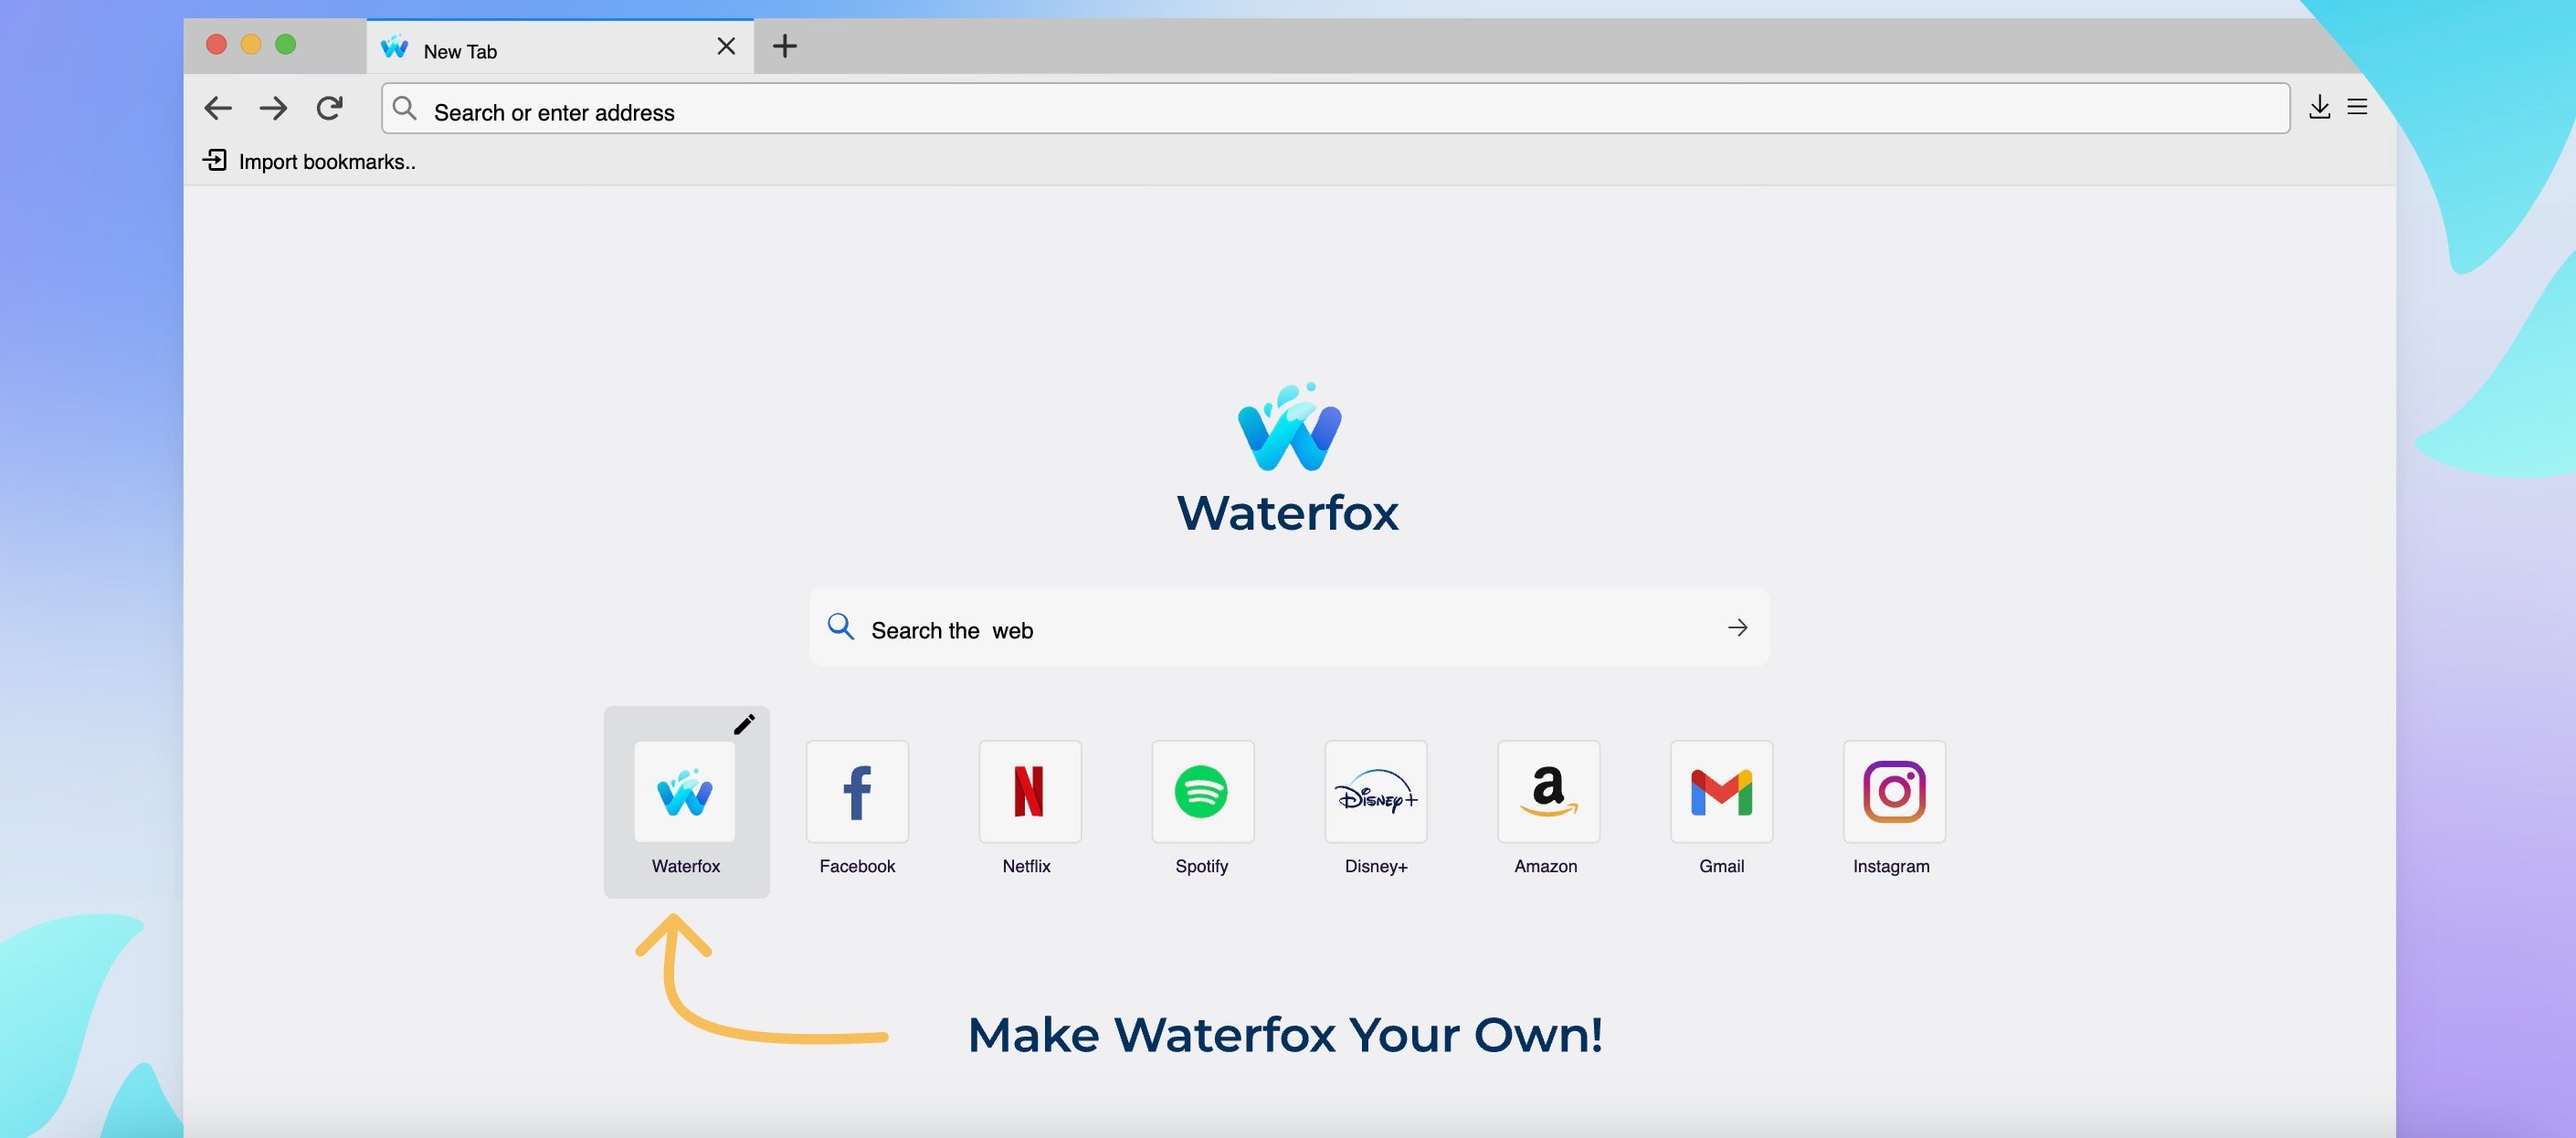
Task: Open the Disney+ shortcut
Action: (1375, 792)
